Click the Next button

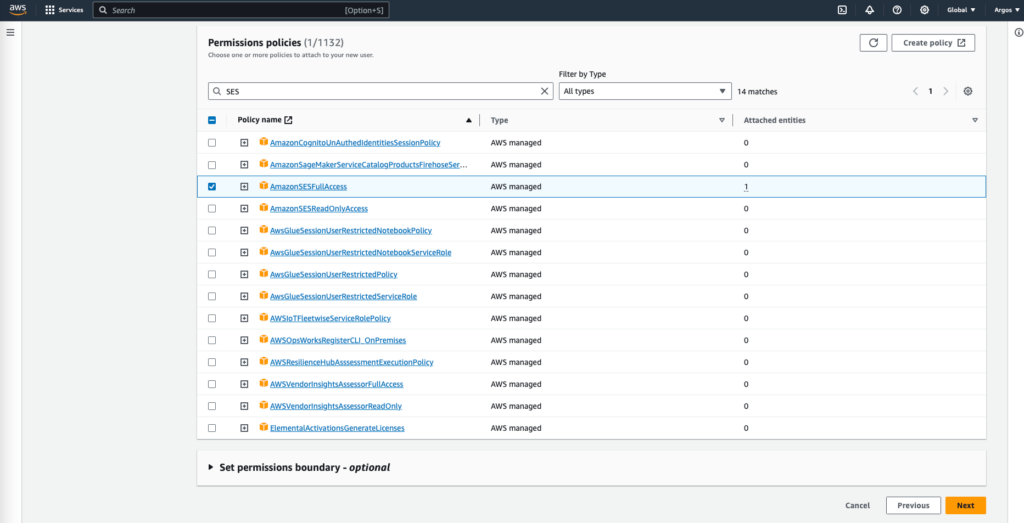pyautogui.click(x=965, y=505)
